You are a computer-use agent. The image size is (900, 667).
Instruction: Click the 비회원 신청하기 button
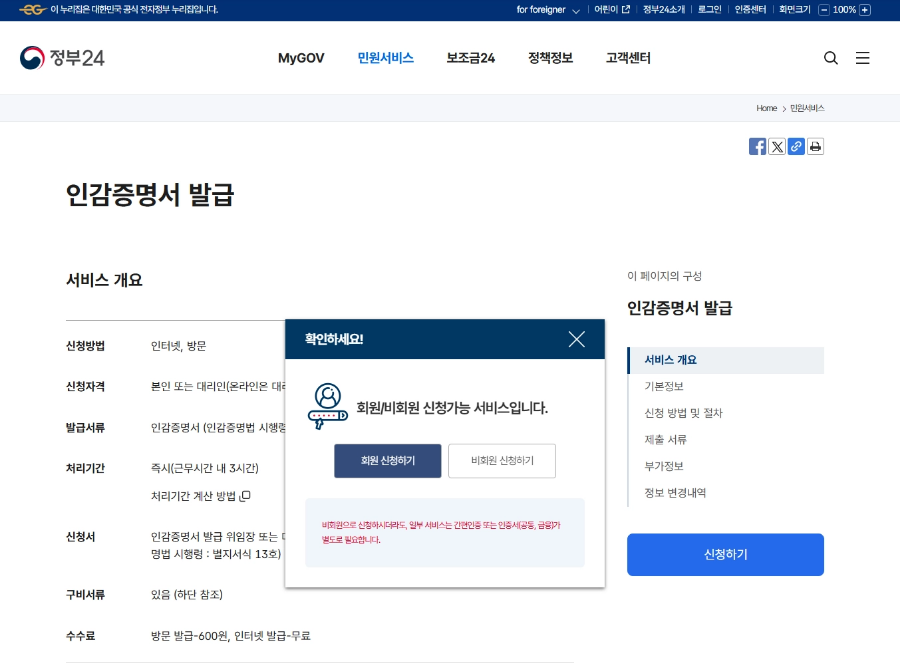[x=502, y=461]
